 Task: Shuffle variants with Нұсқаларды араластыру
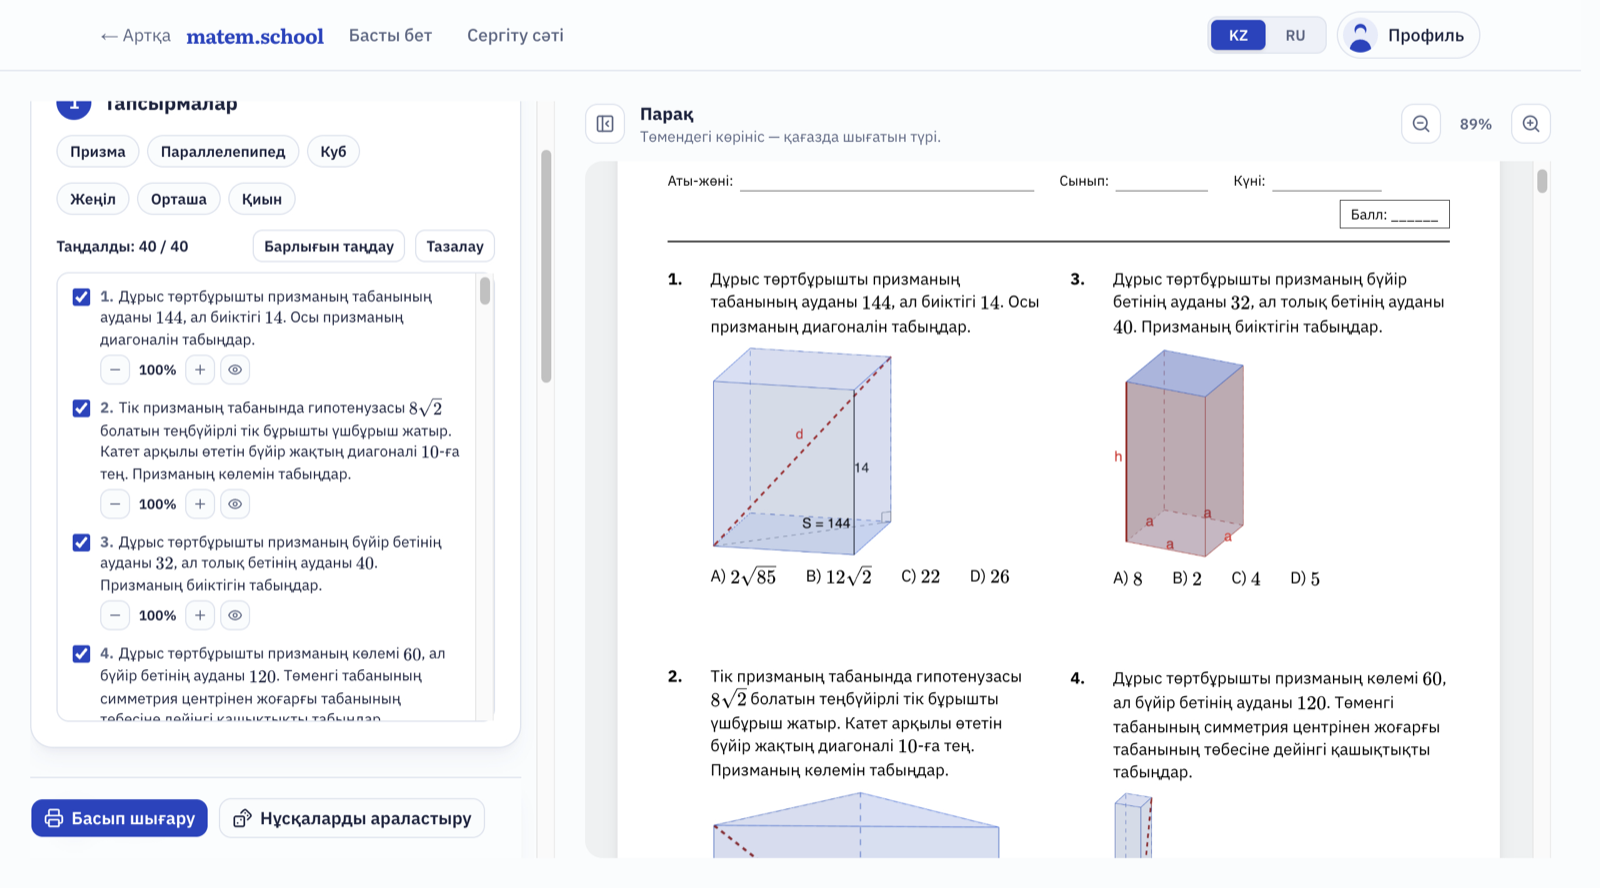352,818
